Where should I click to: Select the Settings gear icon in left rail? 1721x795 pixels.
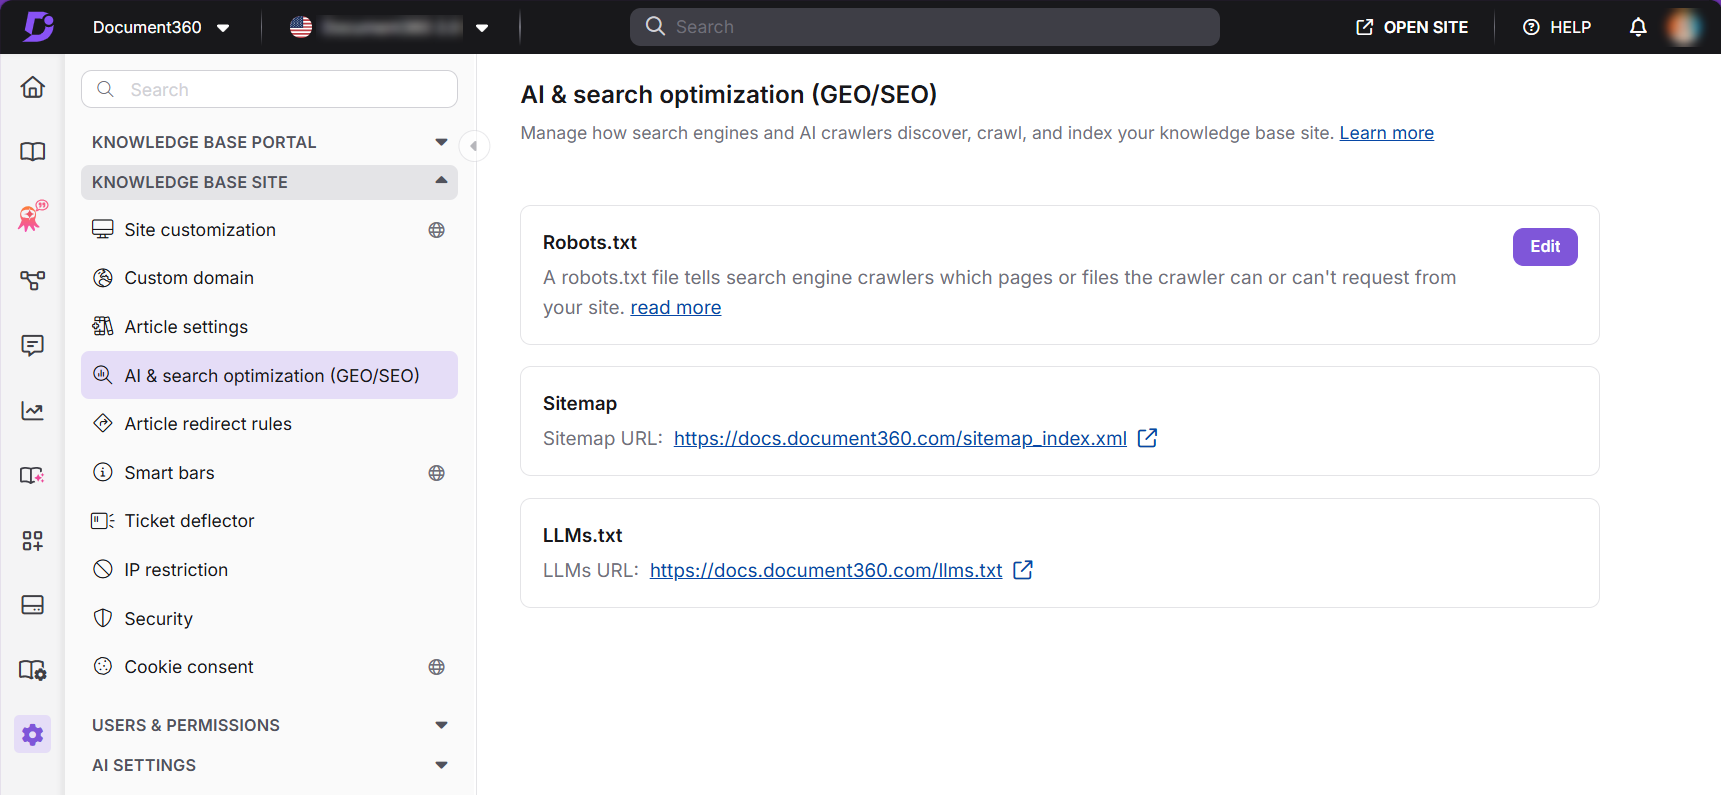33,735
